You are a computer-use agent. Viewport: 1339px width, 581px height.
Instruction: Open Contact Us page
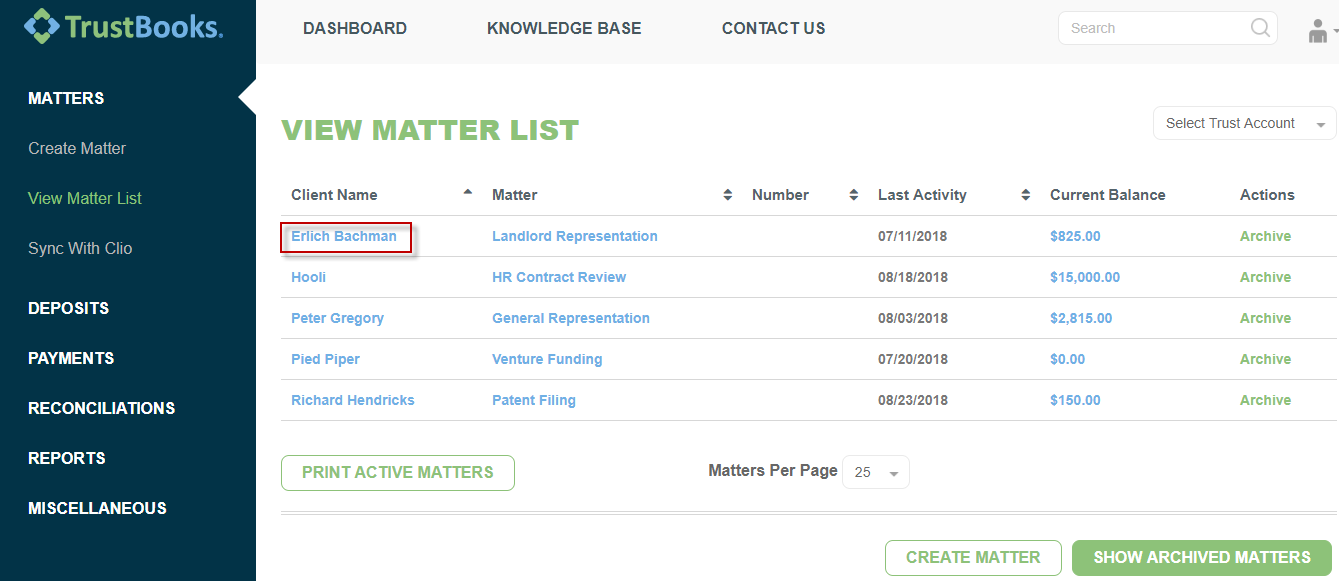pos(774,28)
